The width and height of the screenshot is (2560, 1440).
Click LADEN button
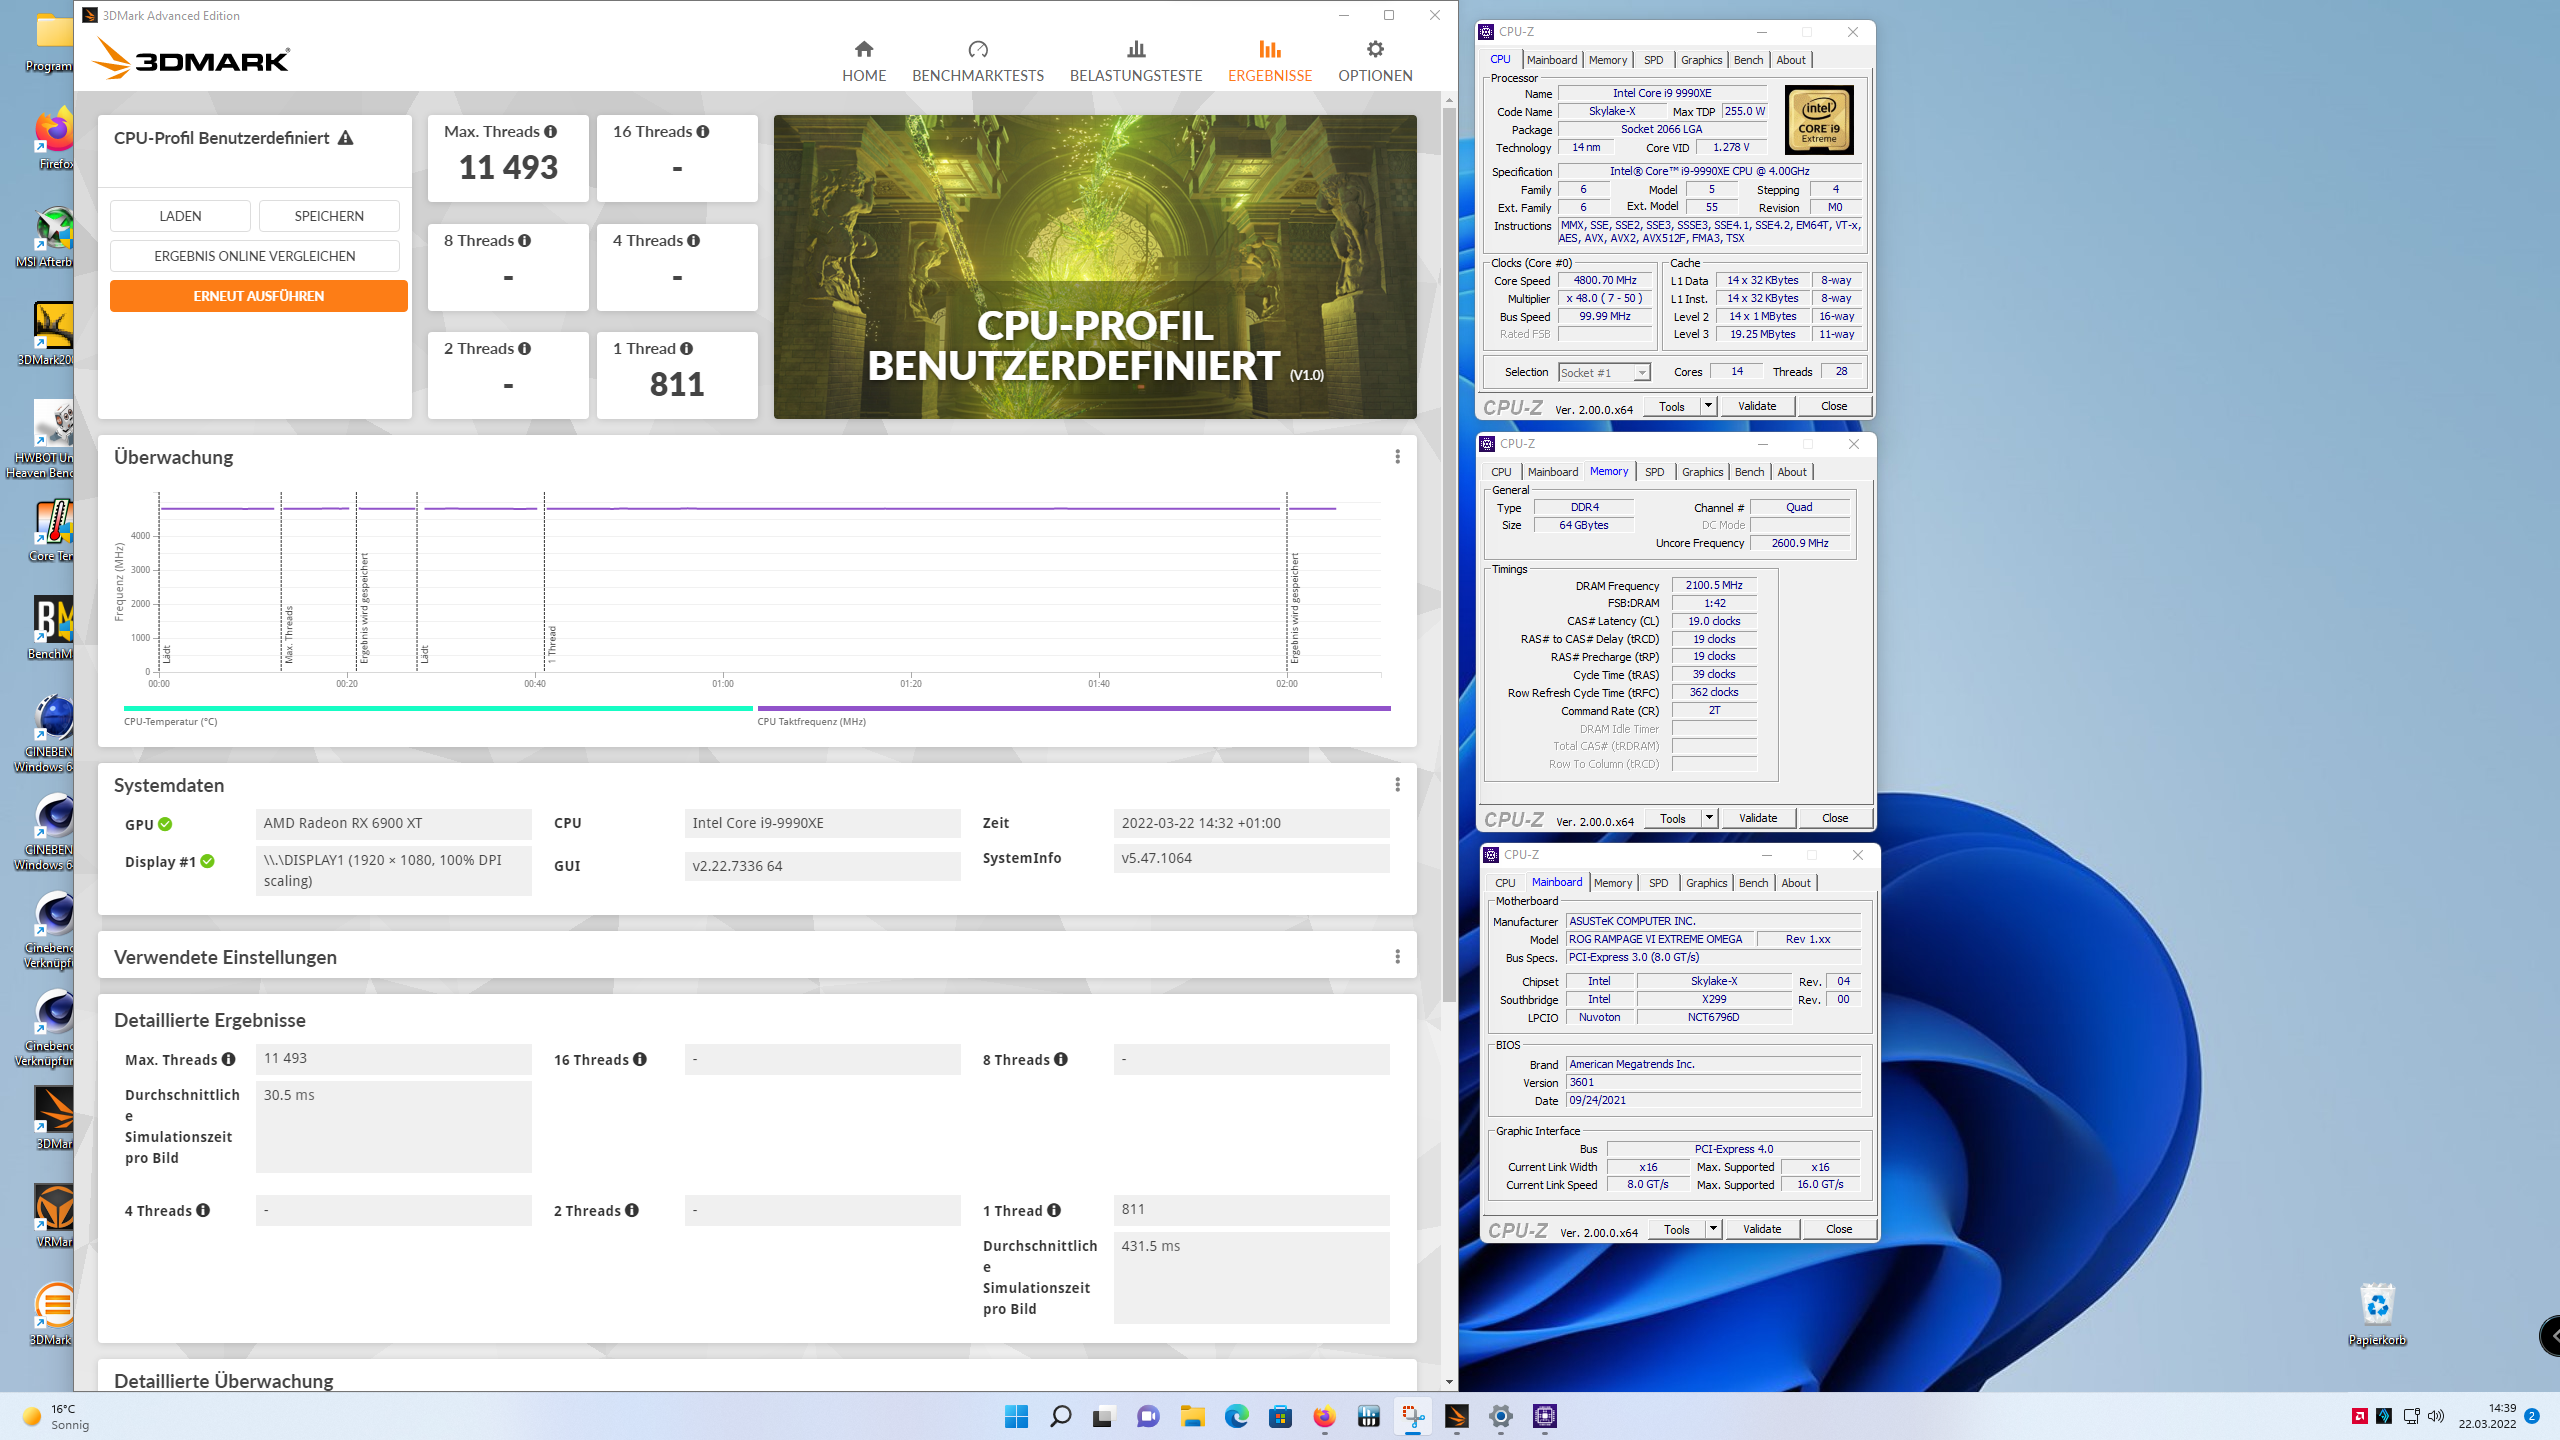[180, 216]
